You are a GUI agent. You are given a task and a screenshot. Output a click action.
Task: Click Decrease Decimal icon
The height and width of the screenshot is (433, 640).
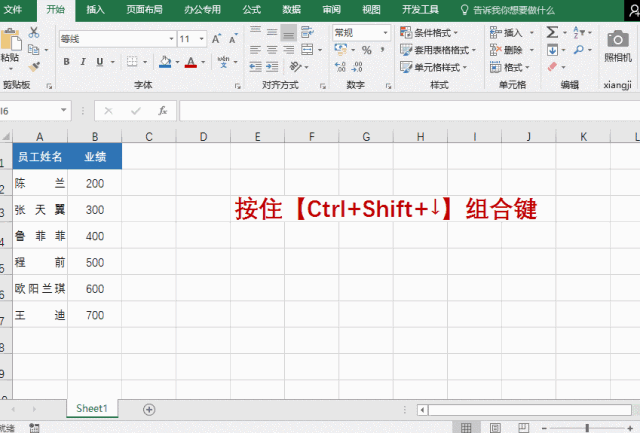357,67
